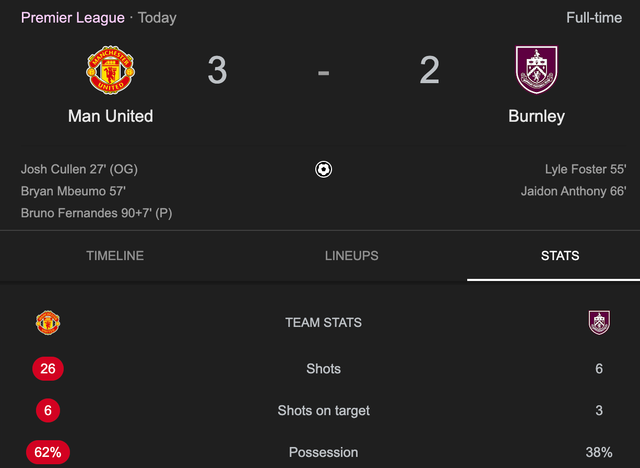Switch to the Lineups tab
640x468 pixels.
click(351, 255)
